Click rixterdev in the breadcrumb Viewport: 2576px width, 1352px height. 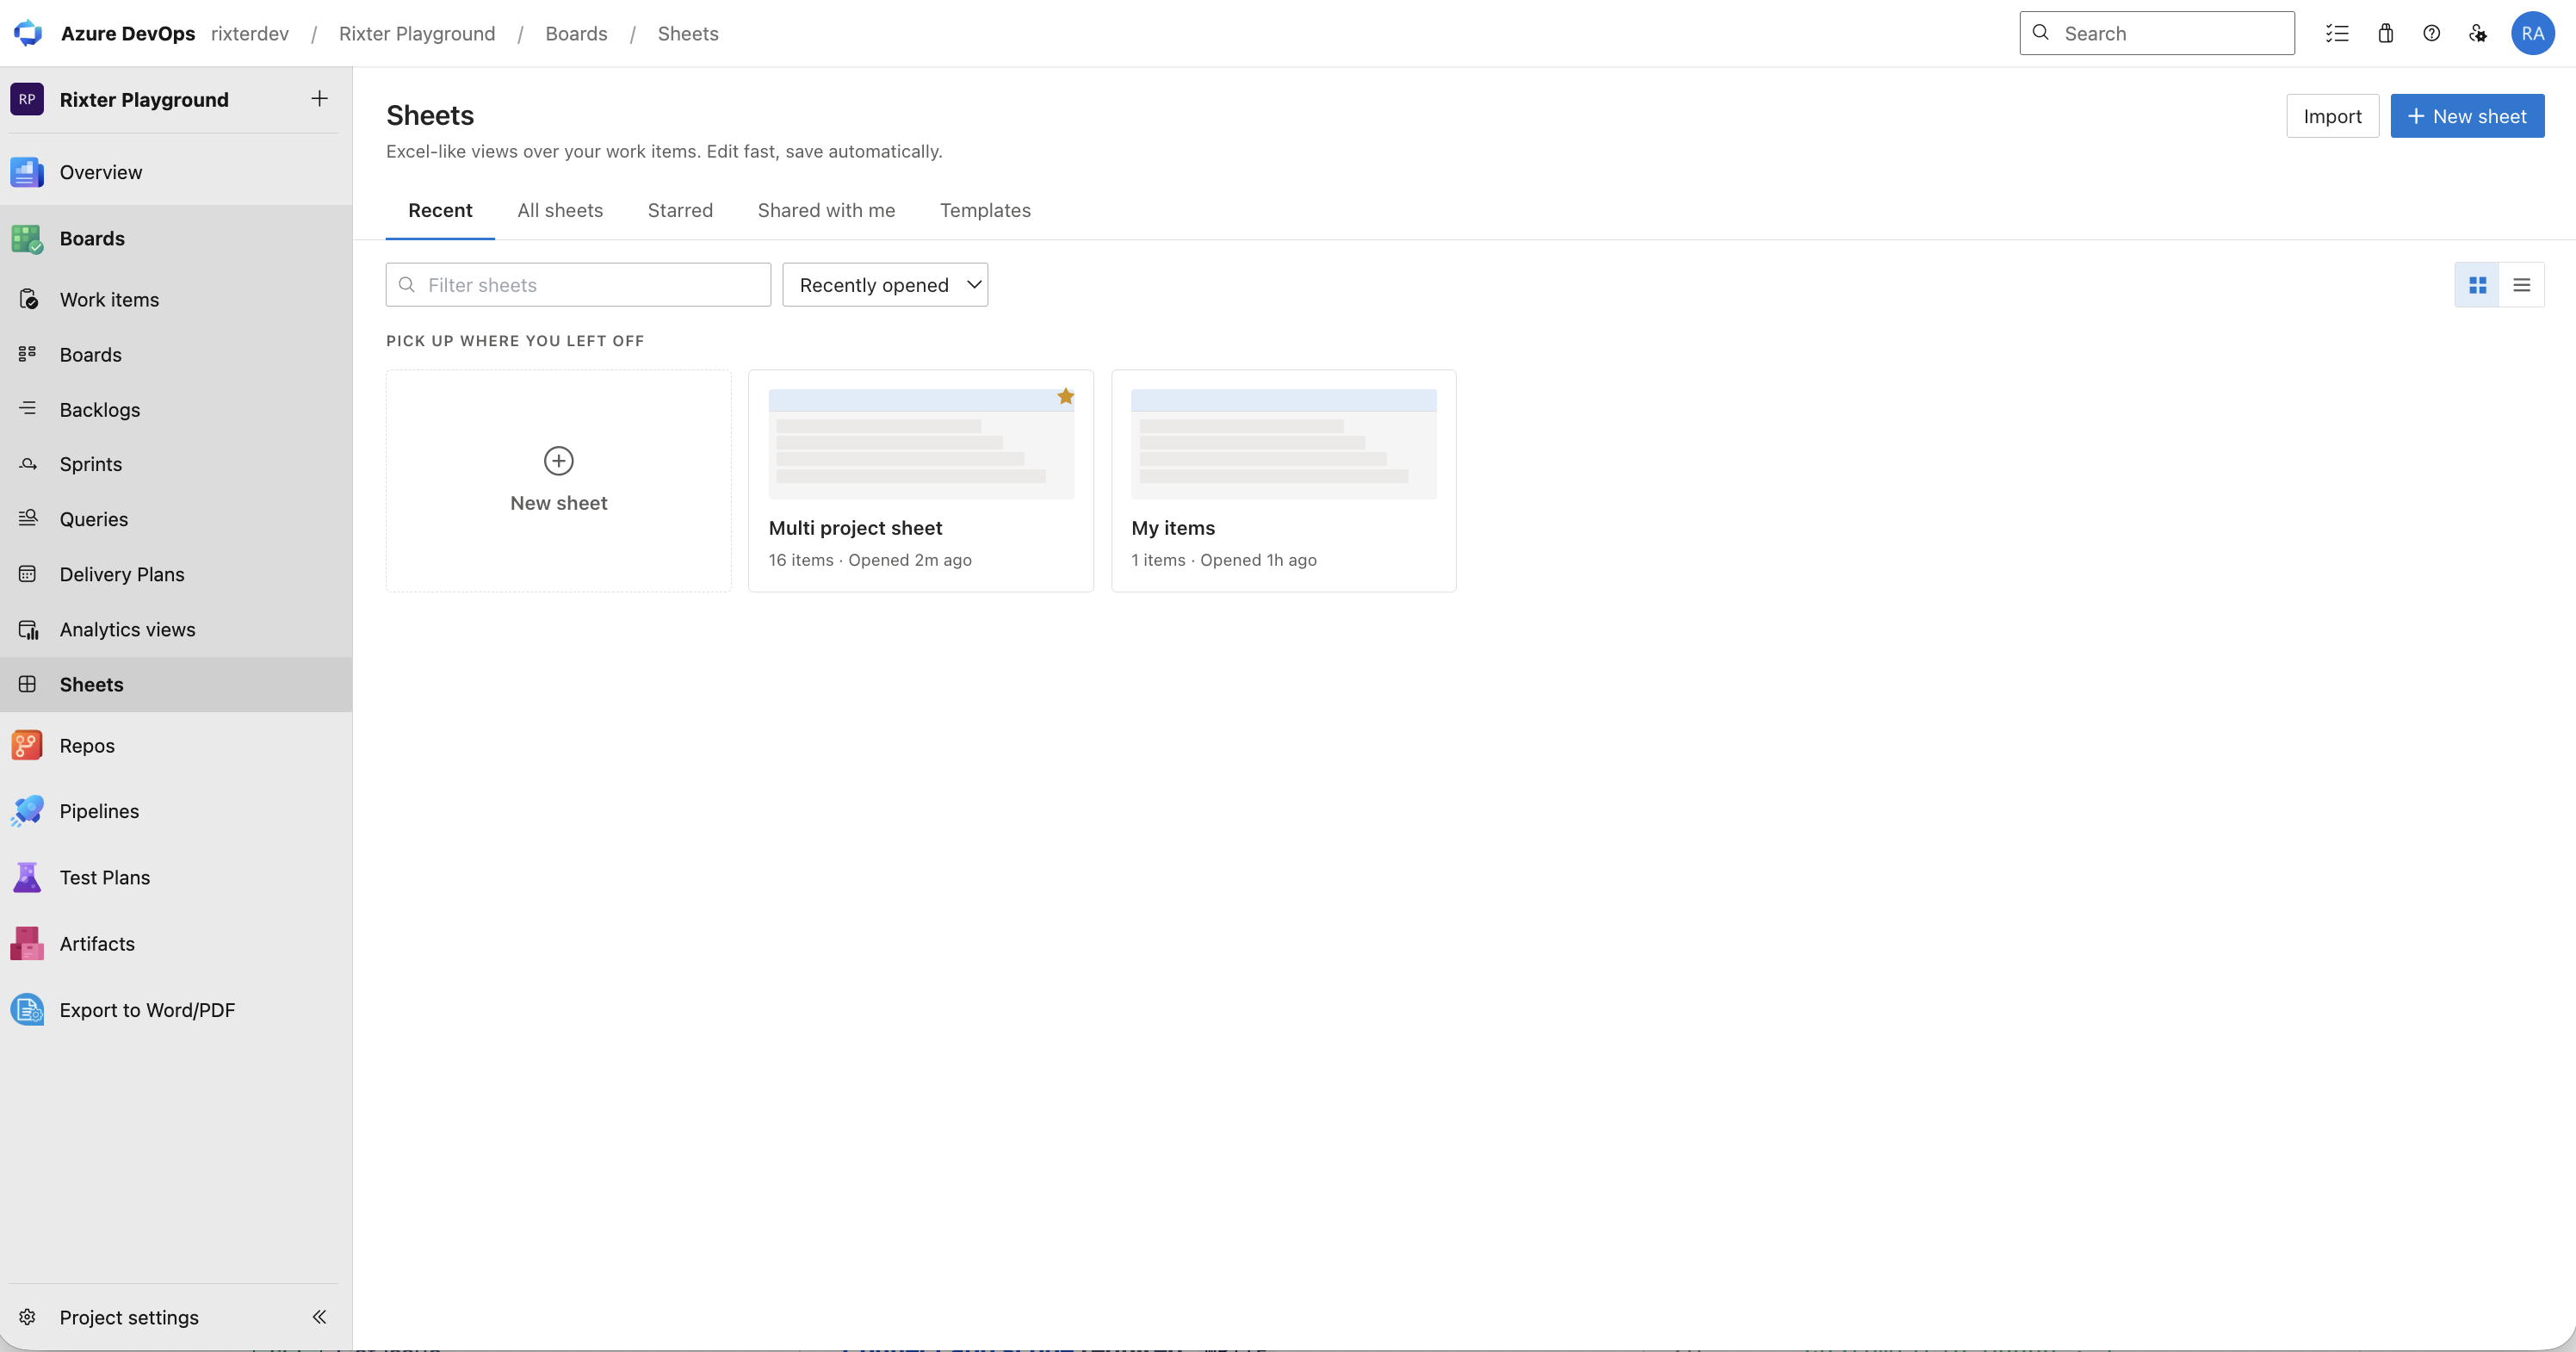click(250, 33)
